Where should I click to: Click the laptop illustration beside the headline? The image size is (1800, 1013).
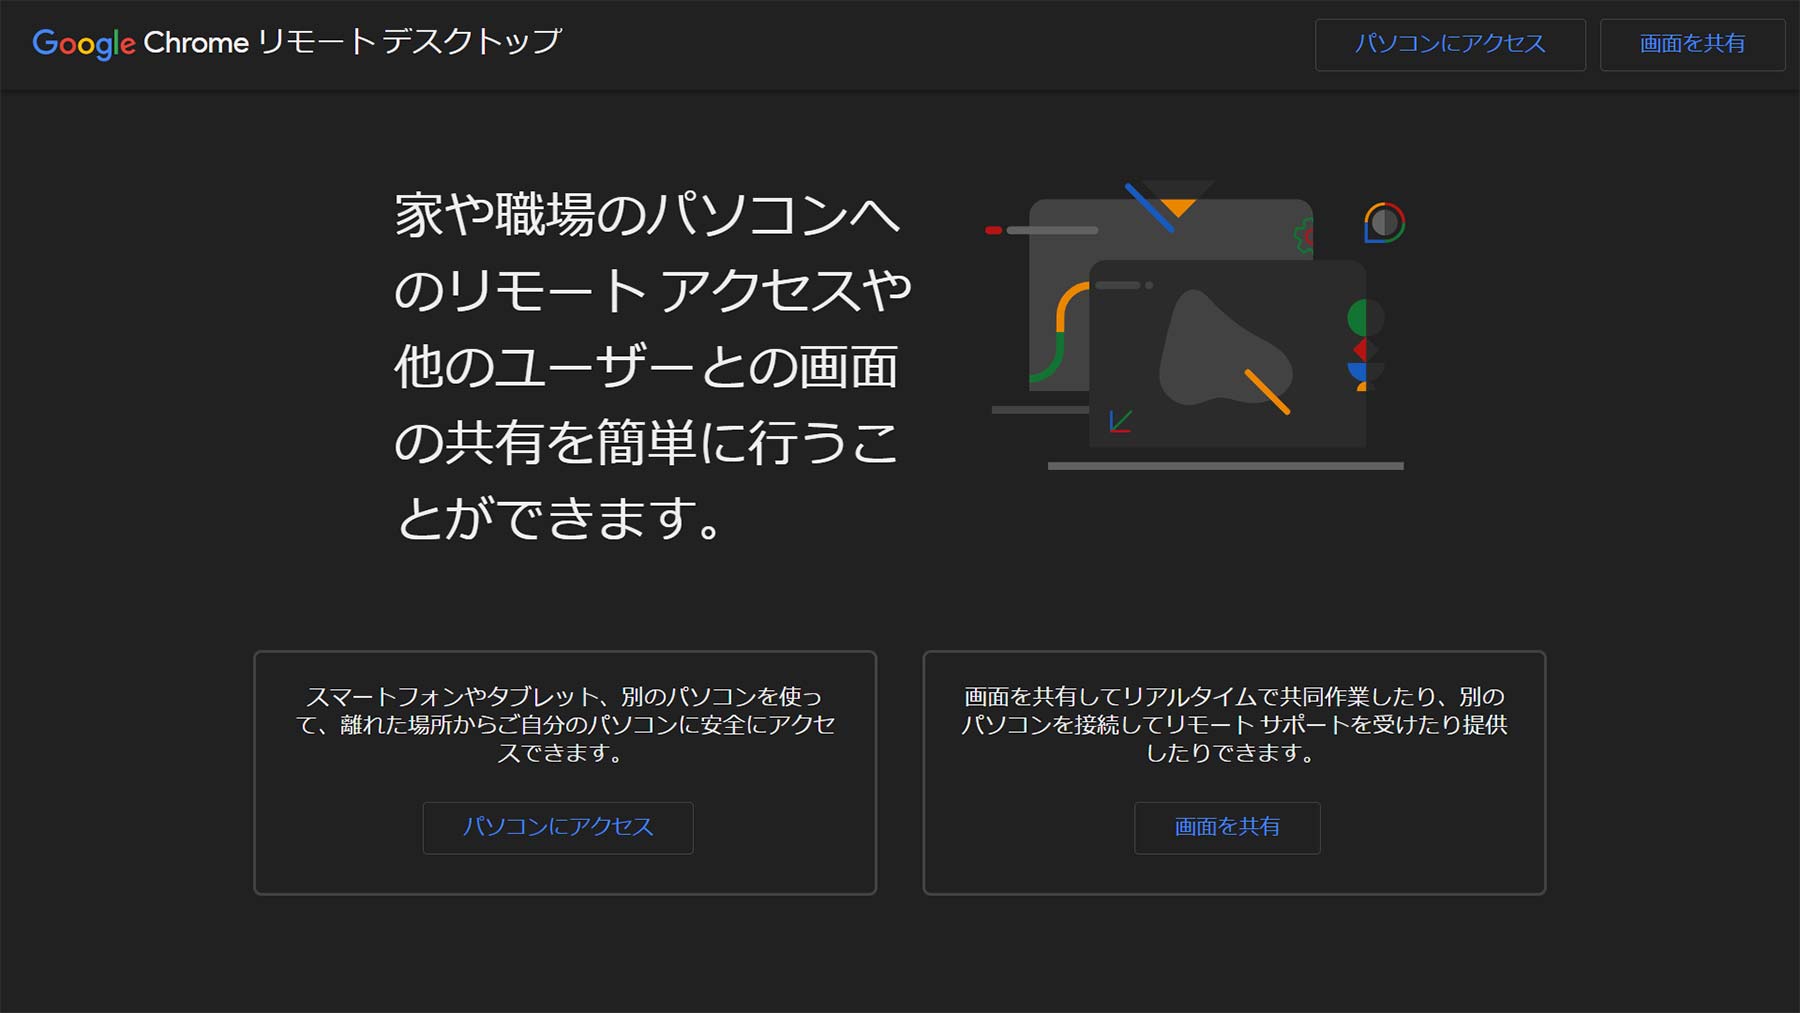tap(1196, 325)
